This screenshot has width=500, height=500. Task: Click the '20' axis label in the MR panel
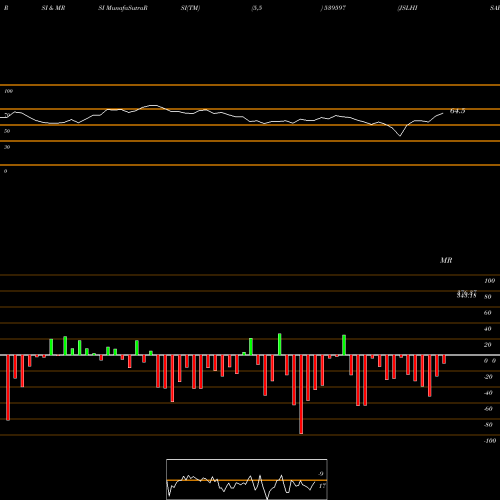pos(488,345)
